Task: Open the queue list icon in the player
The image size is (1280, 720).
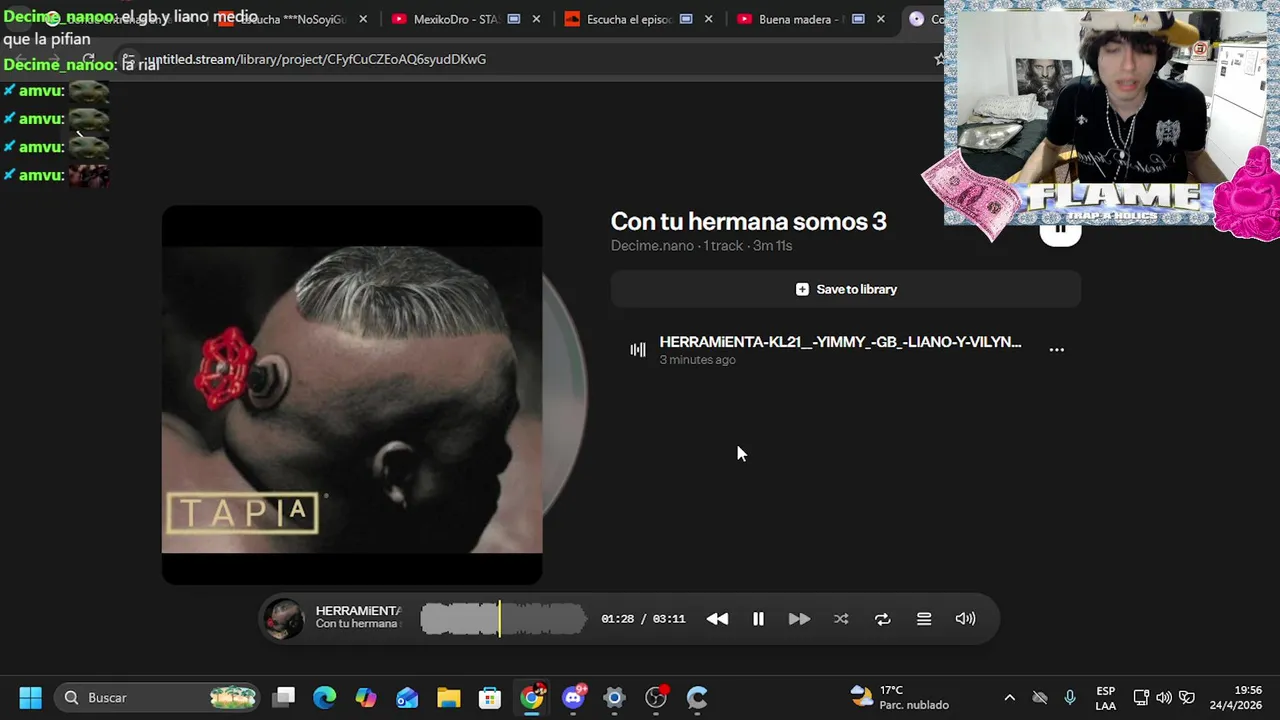Action: [x=924, y=619]
